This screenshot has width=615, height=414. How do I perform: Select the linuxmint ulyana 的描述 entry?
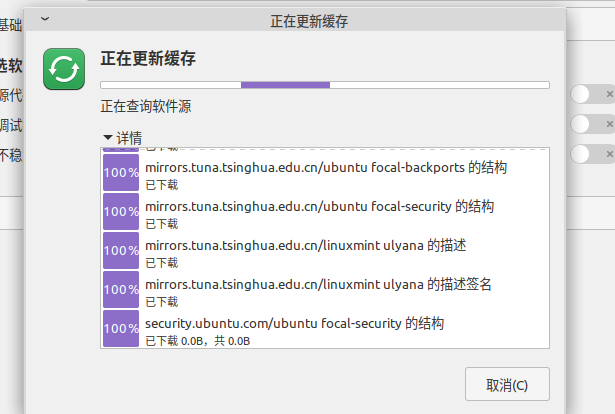pos(306,246)
